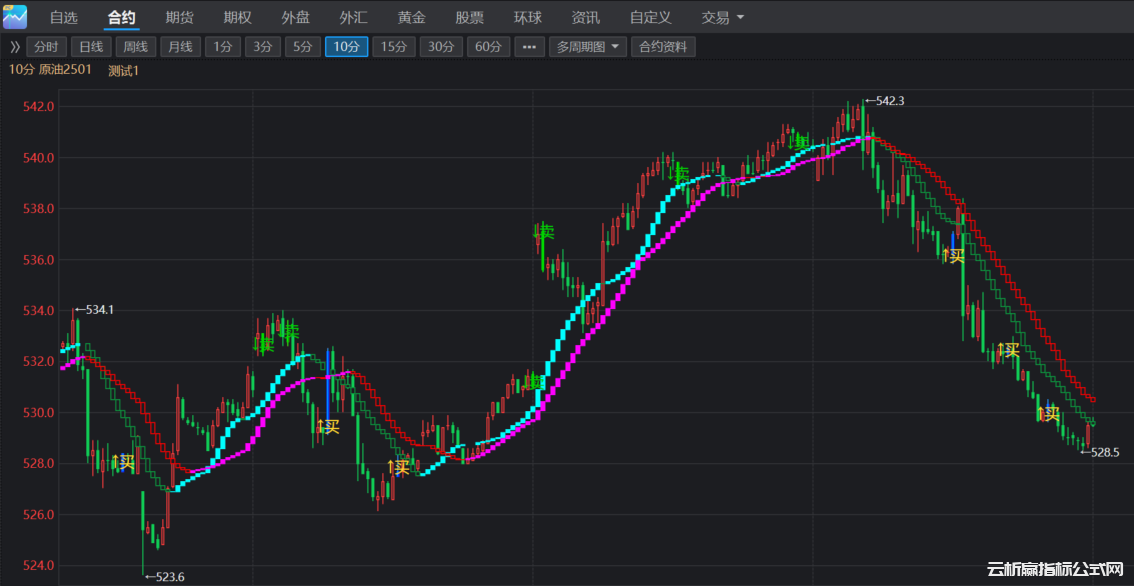Select the 外汇 menu item
1134x586 pixels.
353,18
